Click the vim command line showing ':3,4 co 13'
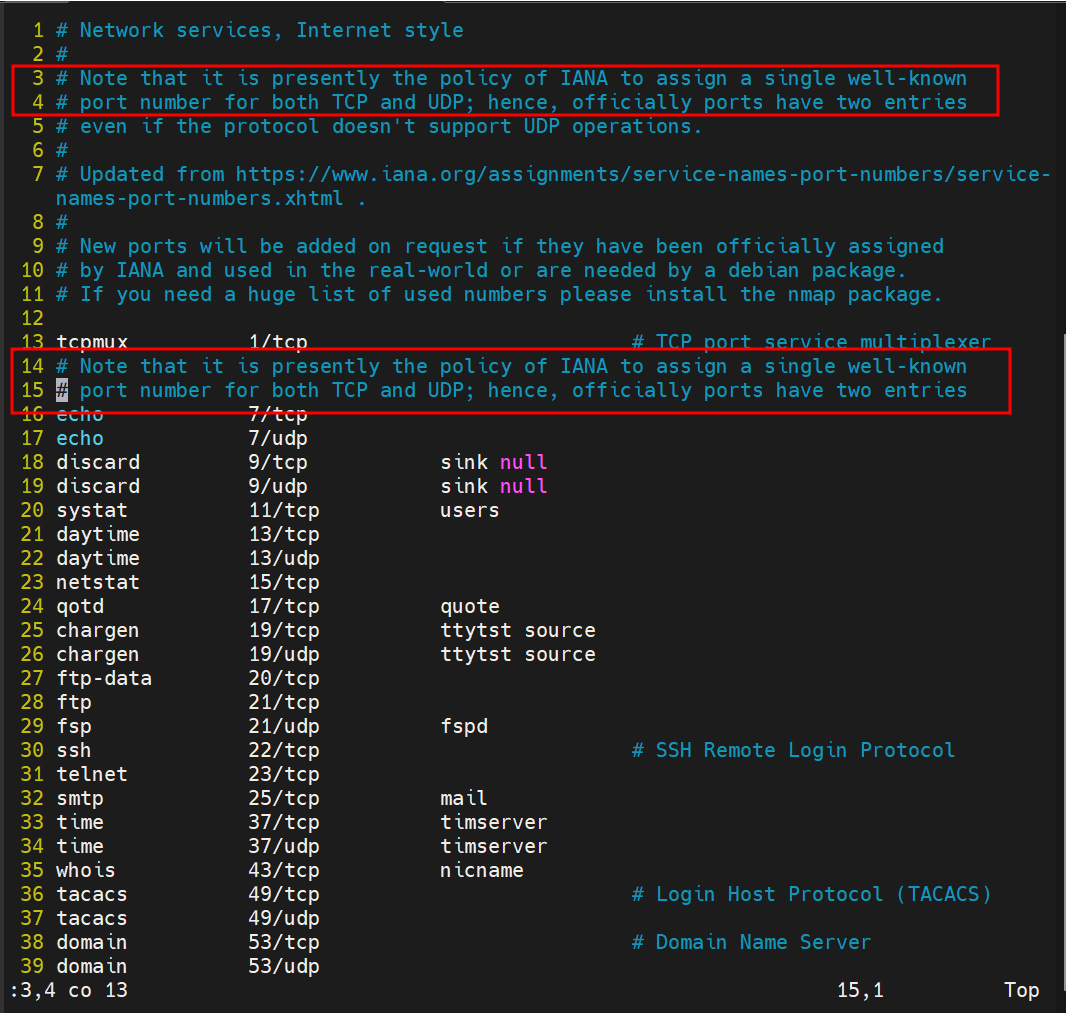Screen dimensions: 1066x1013 (69, 990)
